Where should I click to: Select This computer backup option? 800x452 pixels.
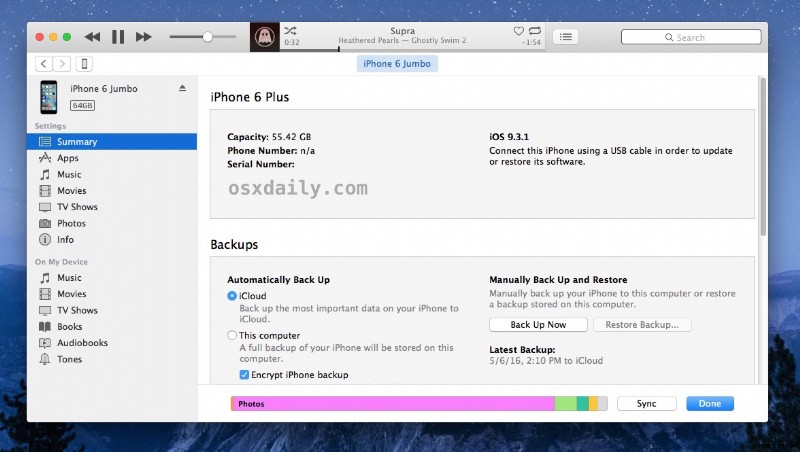(x=232, y=335)
